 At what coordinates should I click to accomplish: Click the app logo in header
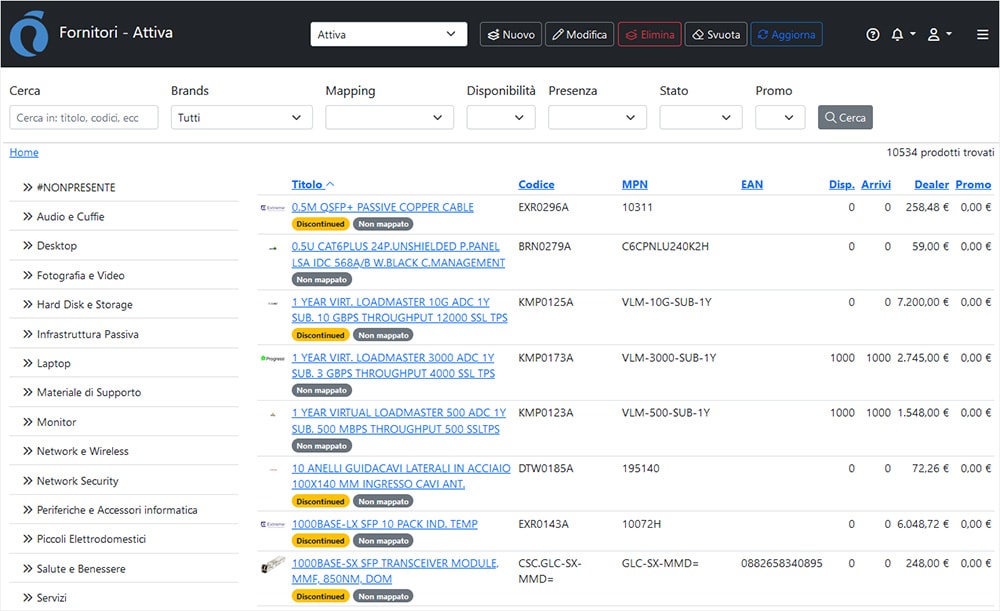(x=28, y=34)
